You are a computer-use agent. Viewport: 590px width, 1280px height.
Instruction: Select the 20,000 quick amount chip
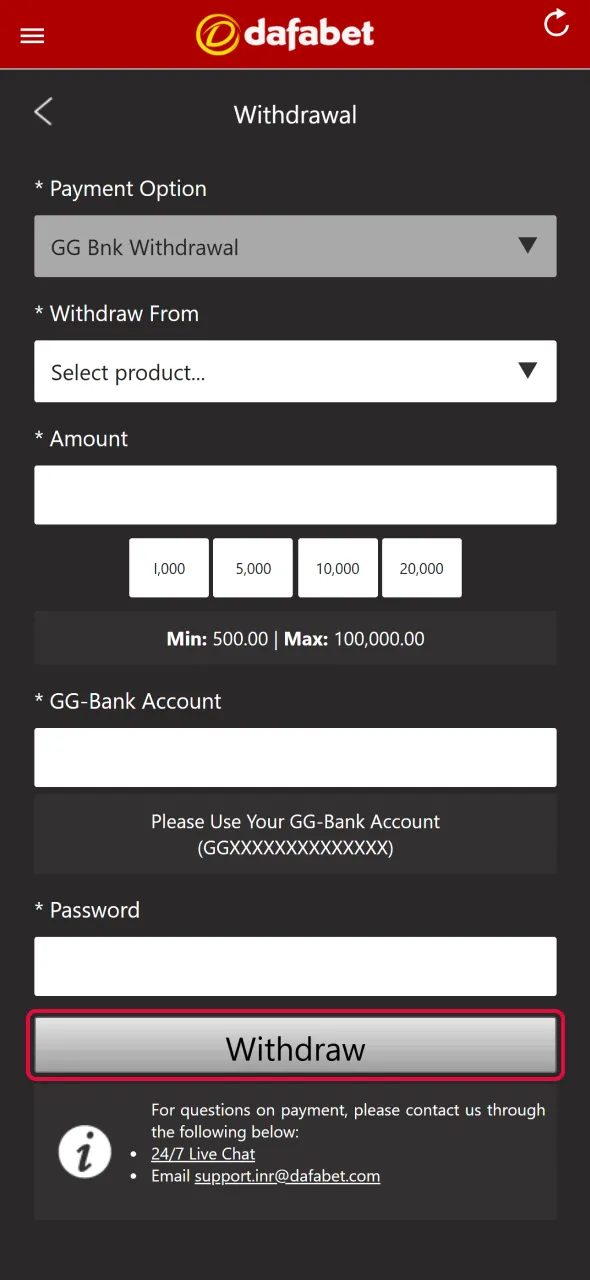pos(421,568)
